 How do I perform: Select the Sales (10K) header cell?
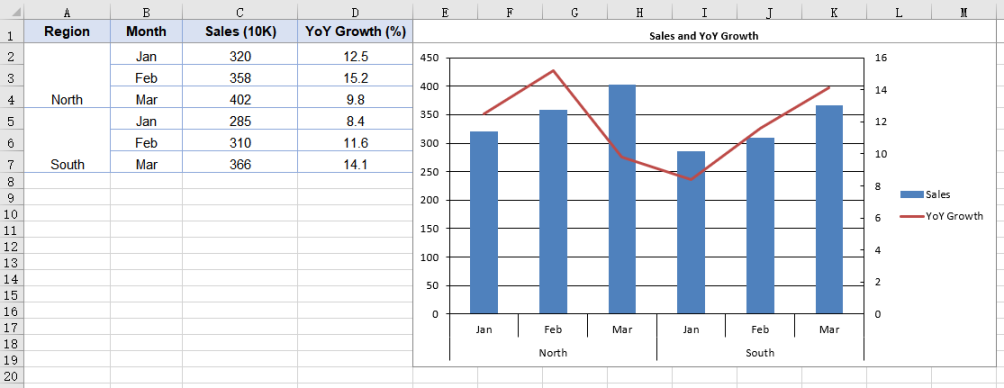coord(240,31)
